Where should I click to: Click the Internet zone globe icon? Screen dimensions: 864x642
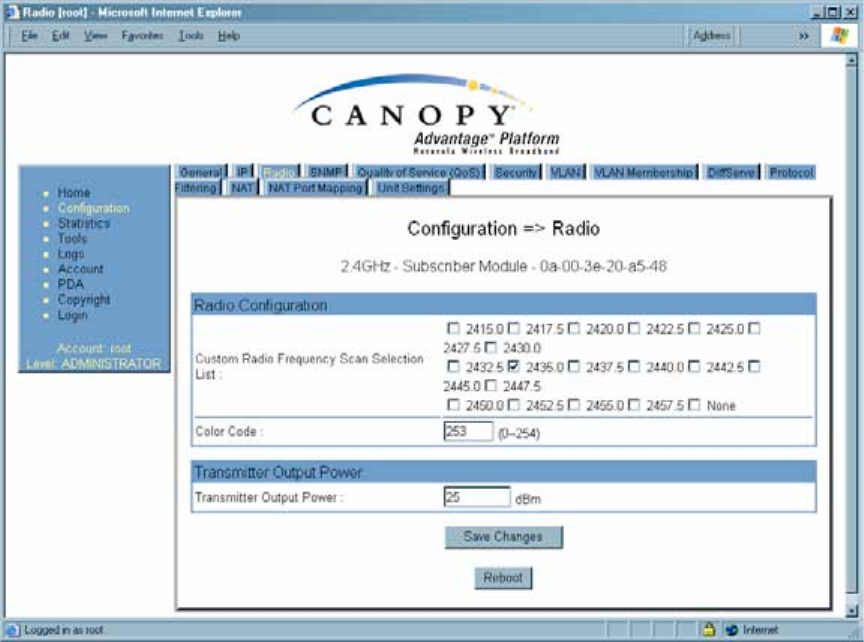[732, 629]
